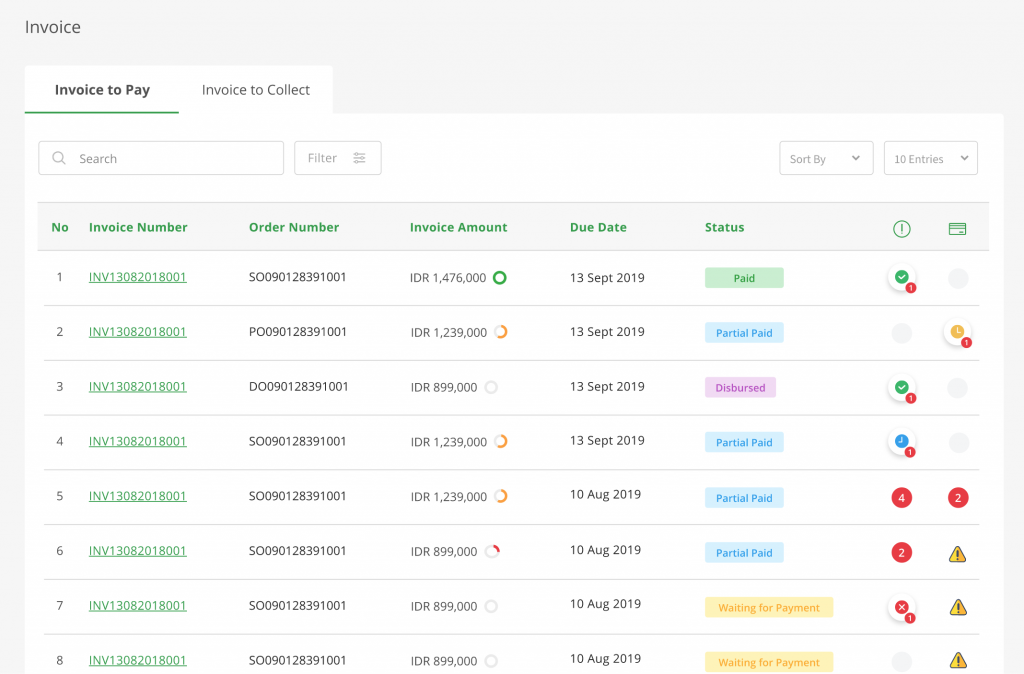Click Waiting for Payment badge in row 7

point(769,607)
